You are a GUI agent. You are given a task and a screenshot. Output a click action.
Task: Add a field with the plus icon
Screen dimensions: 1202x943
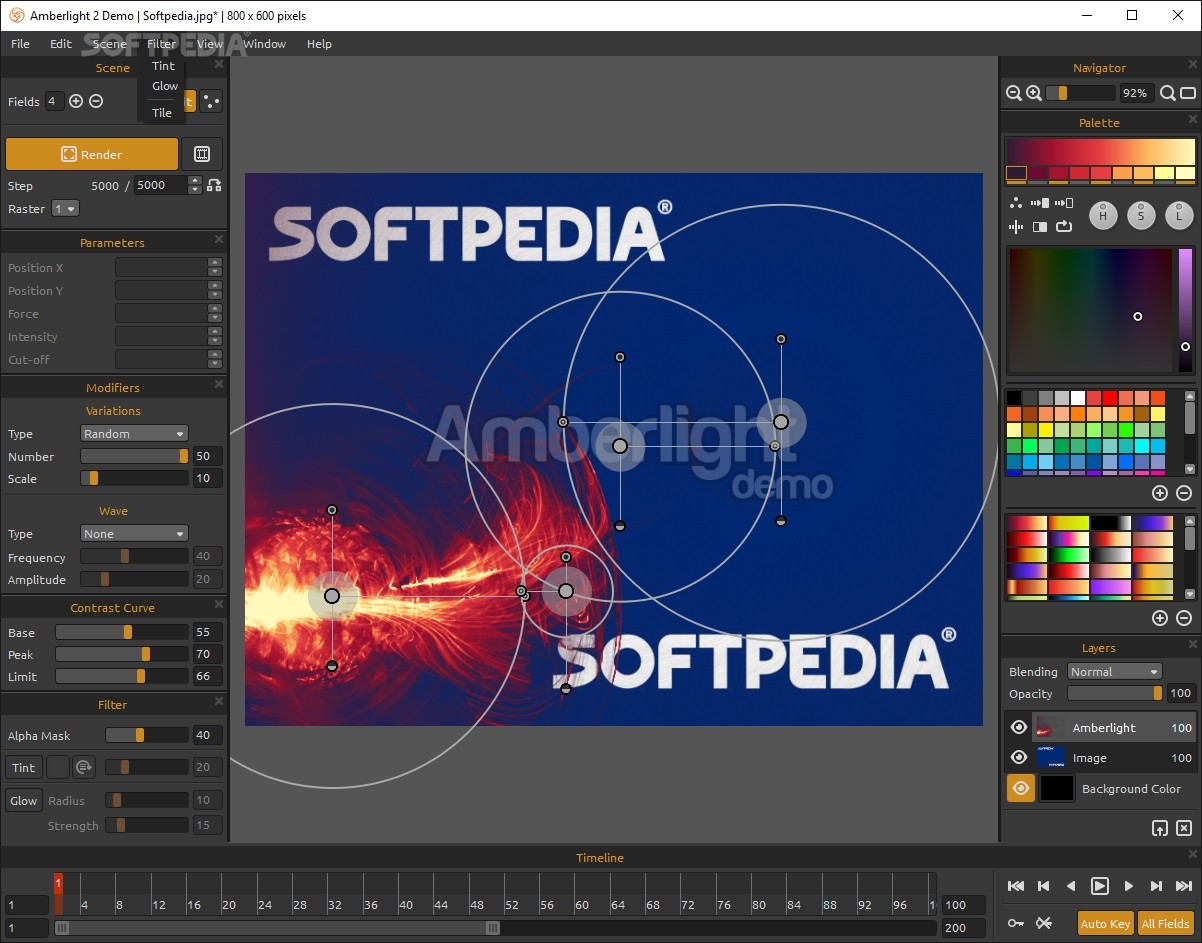[x=76, y=101]
